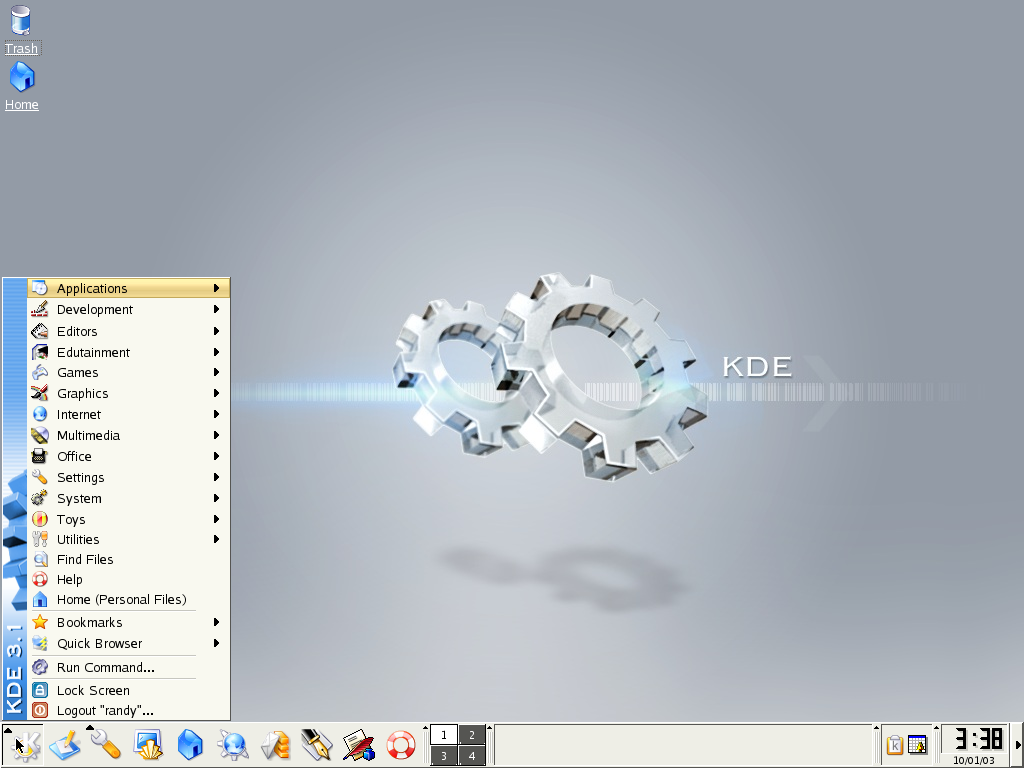This screenshot has width=1024, height=768.
Task: Expand the Multimedia submenu
Action: [x=129, y=435]
